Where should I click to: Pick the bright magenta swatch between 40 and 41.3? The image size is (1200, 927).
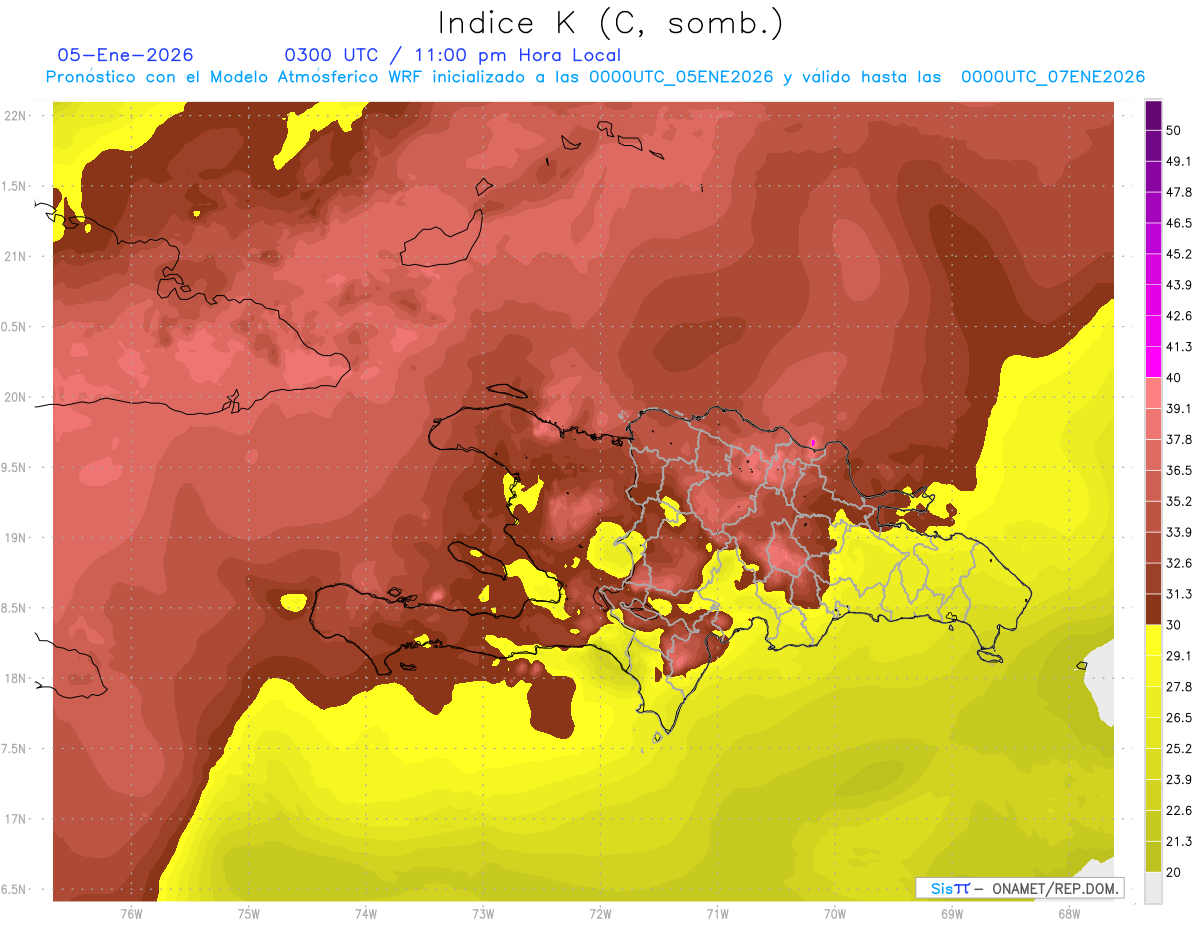click(x=1154, y=361)
